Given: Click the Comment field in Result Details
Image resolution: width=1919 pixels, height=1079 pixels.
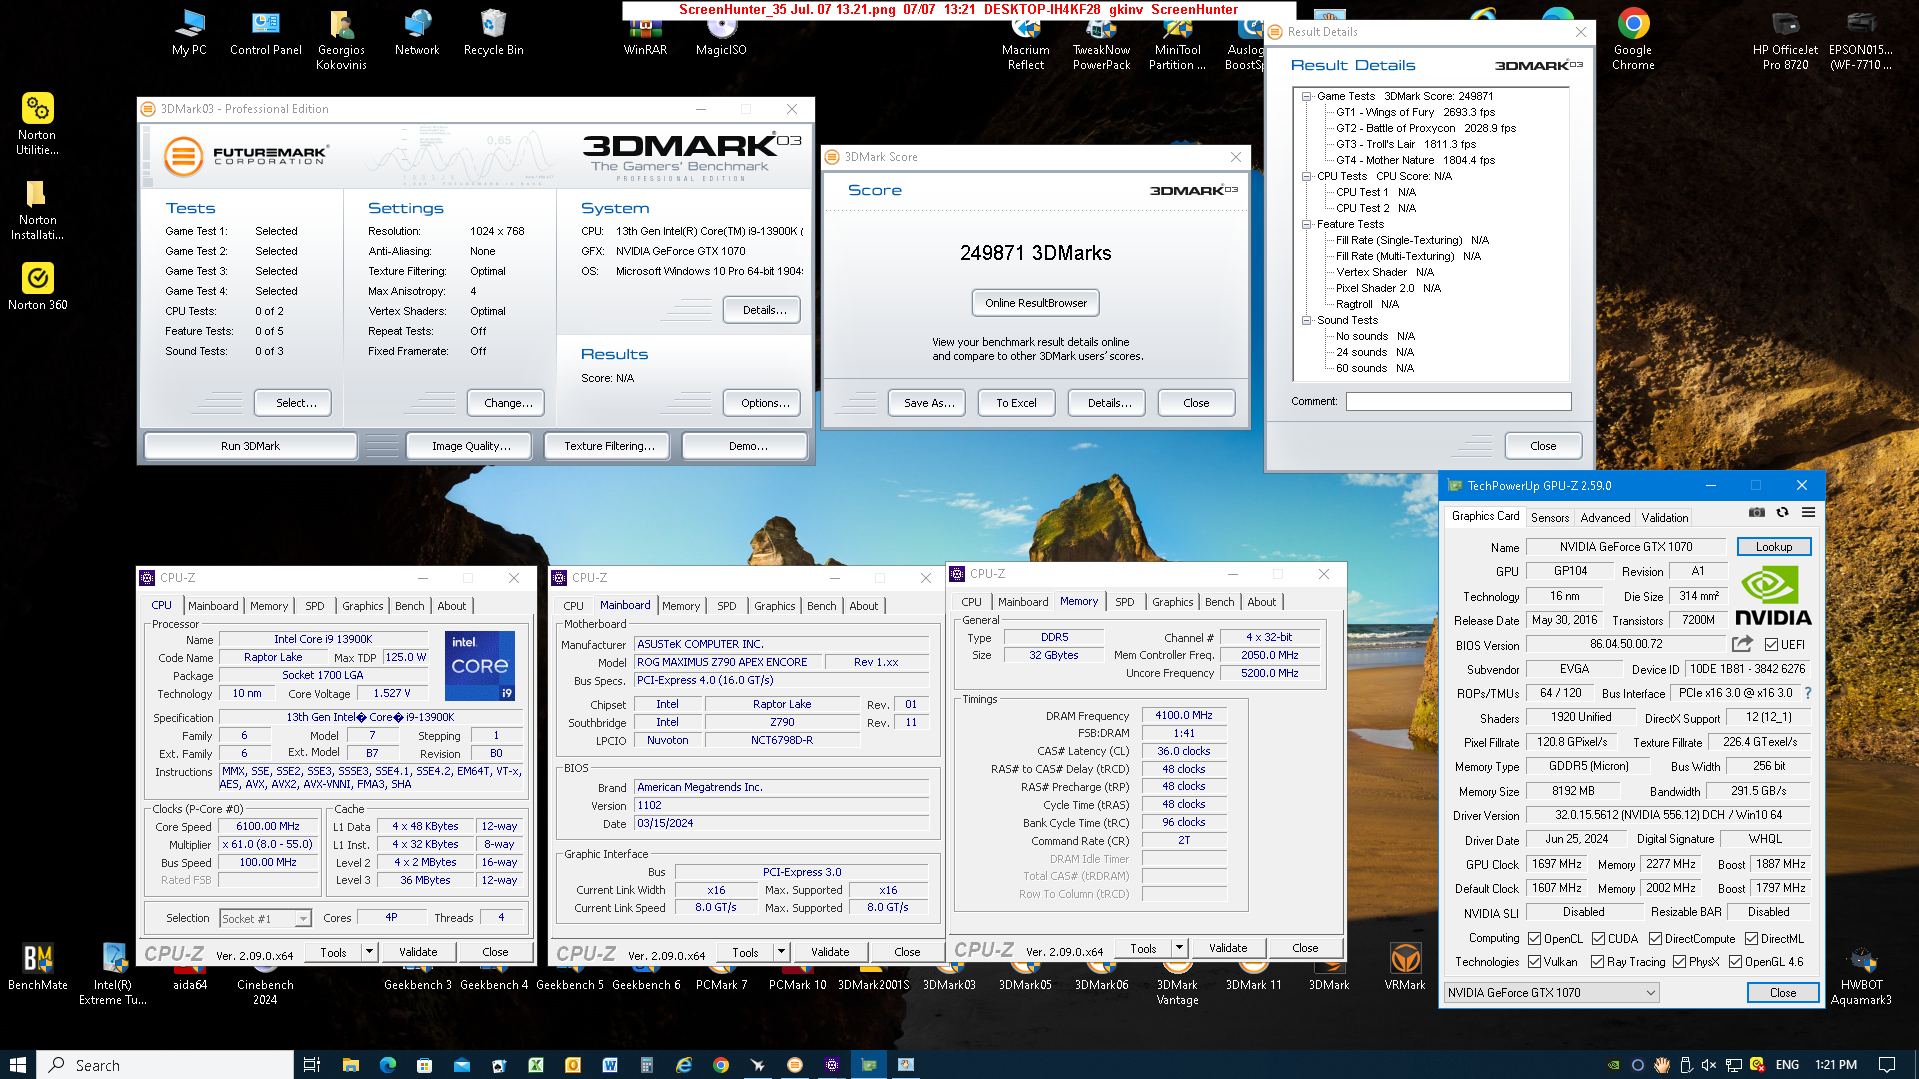Looking at the screenshot, I should (x=1458, y=401).
